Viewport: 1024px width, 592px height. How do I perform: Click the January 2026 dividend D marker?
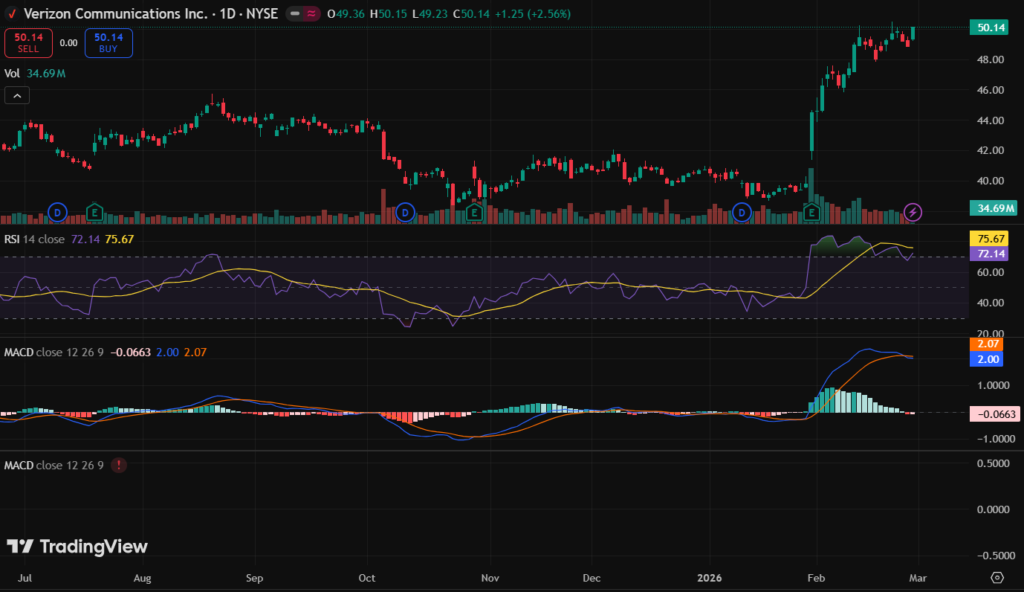(x=742, y=212)
